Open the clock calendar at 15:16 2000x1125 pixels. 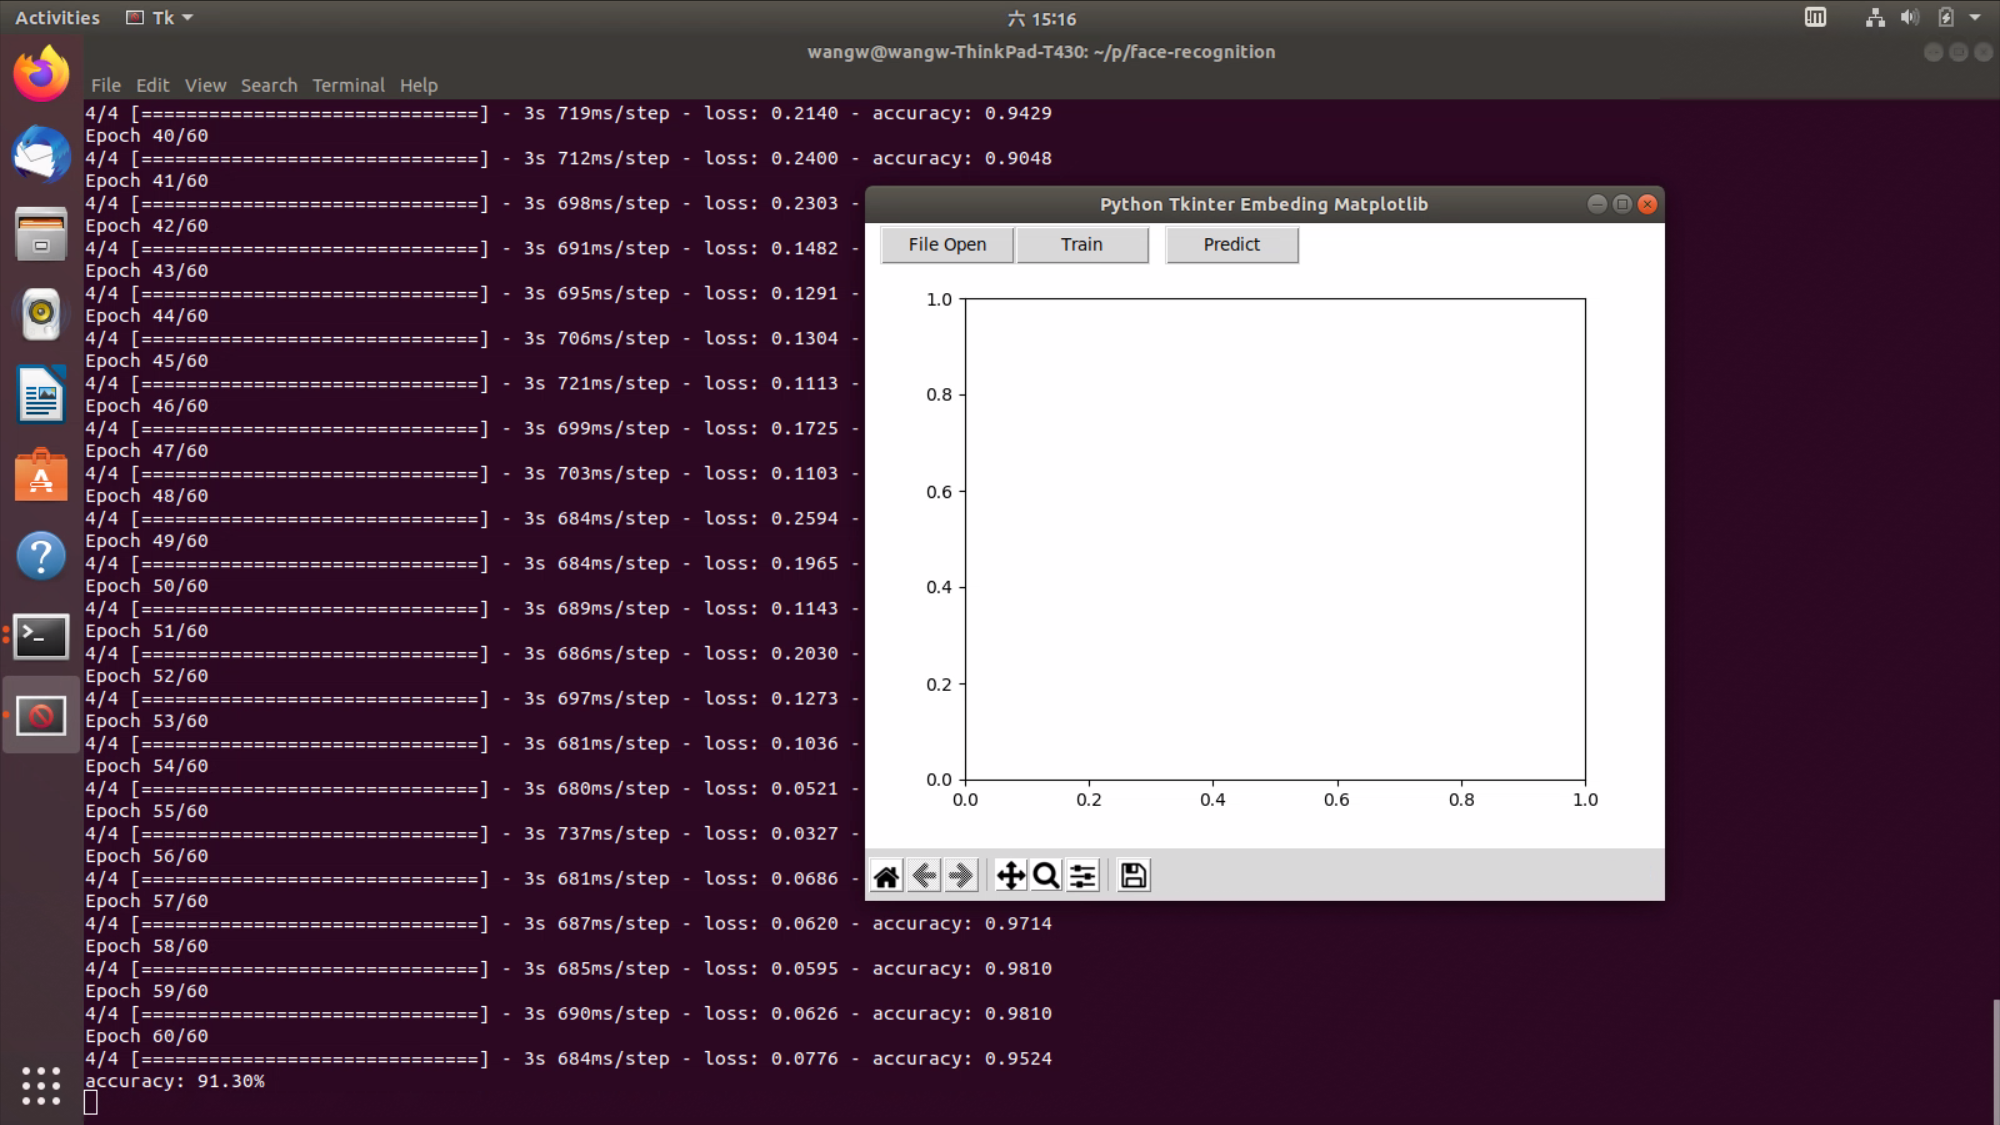tap(1042, 18)
